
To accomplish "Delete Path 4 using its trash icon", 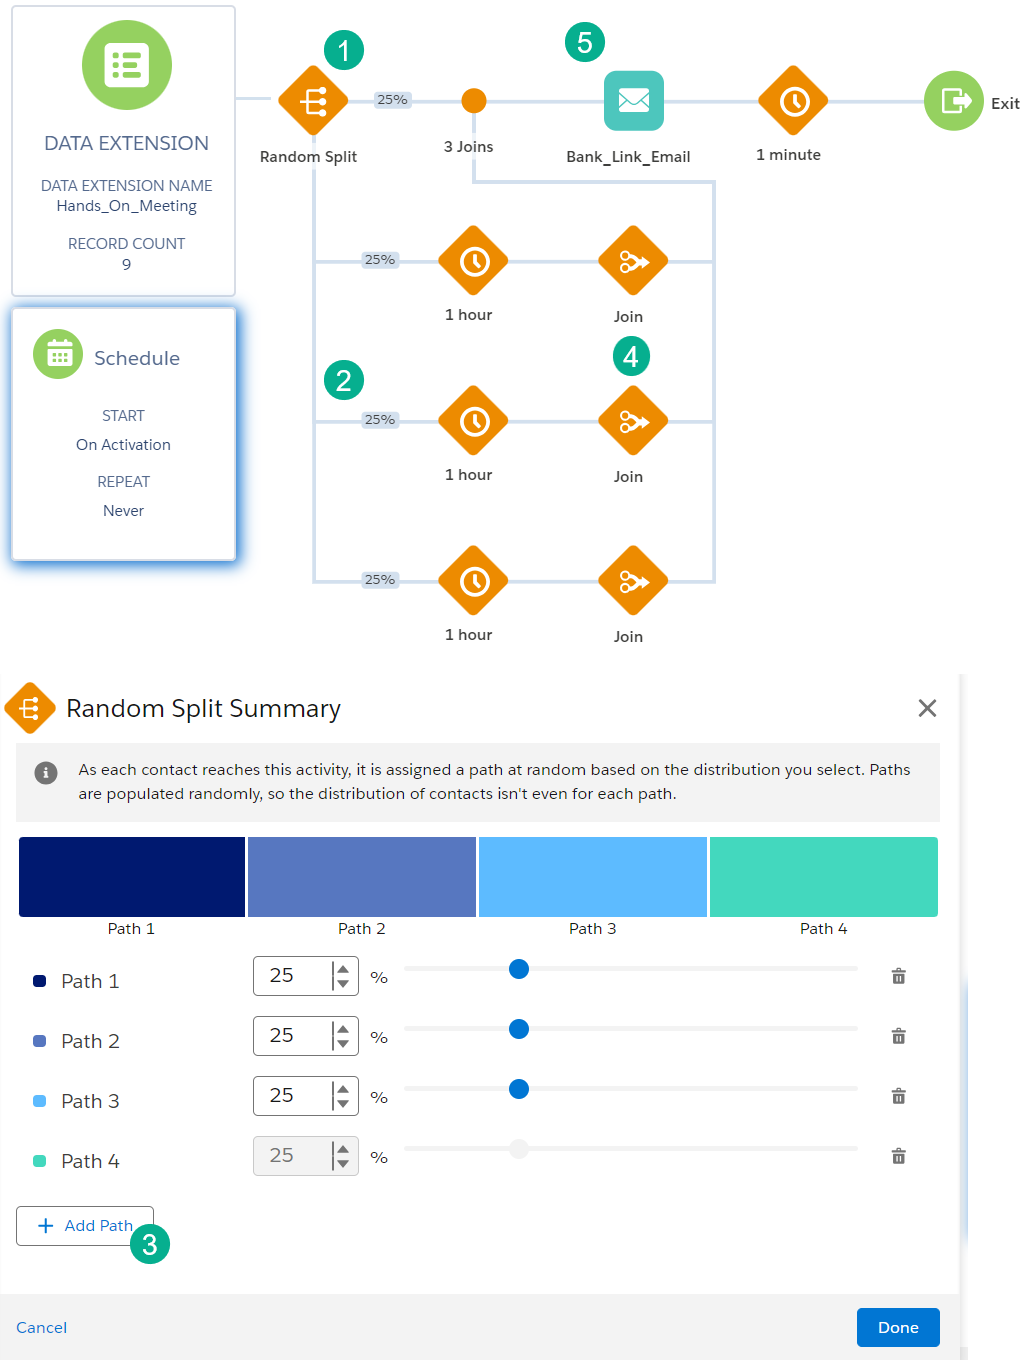I will click(x=898, y=1156).
